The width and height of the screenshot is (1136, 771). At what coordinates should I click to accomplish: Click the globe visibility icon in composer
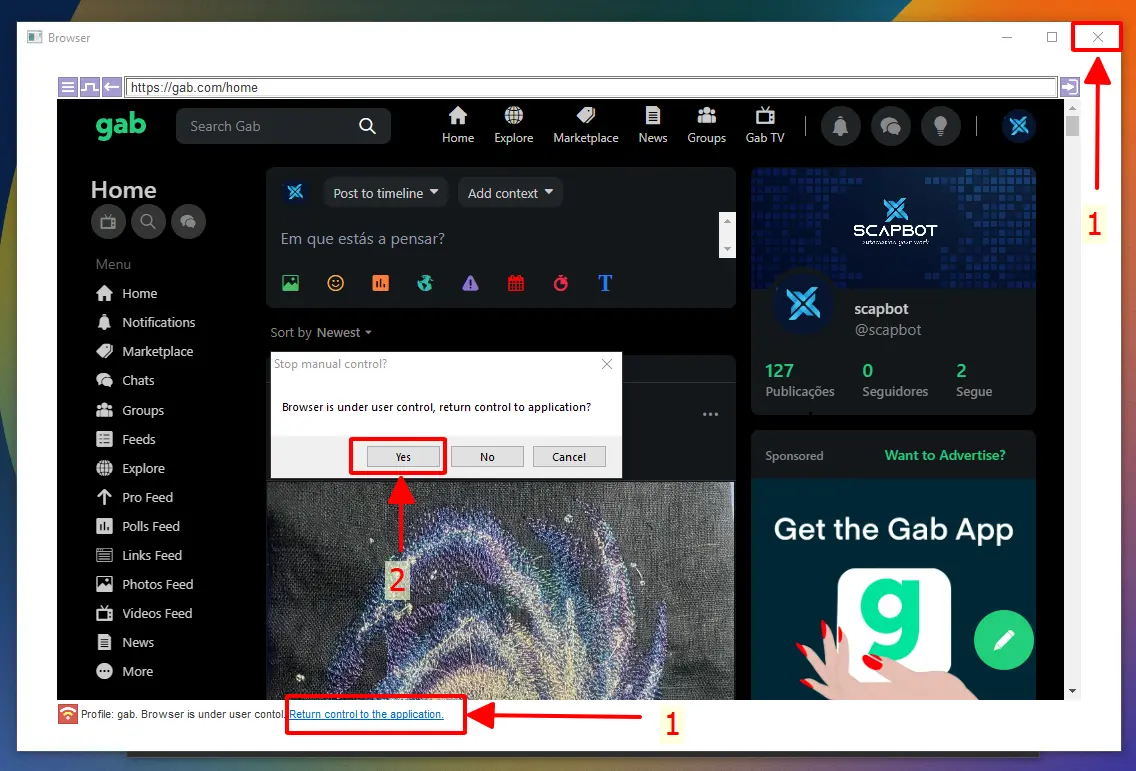pyautogui.click(x=425, y=283)
